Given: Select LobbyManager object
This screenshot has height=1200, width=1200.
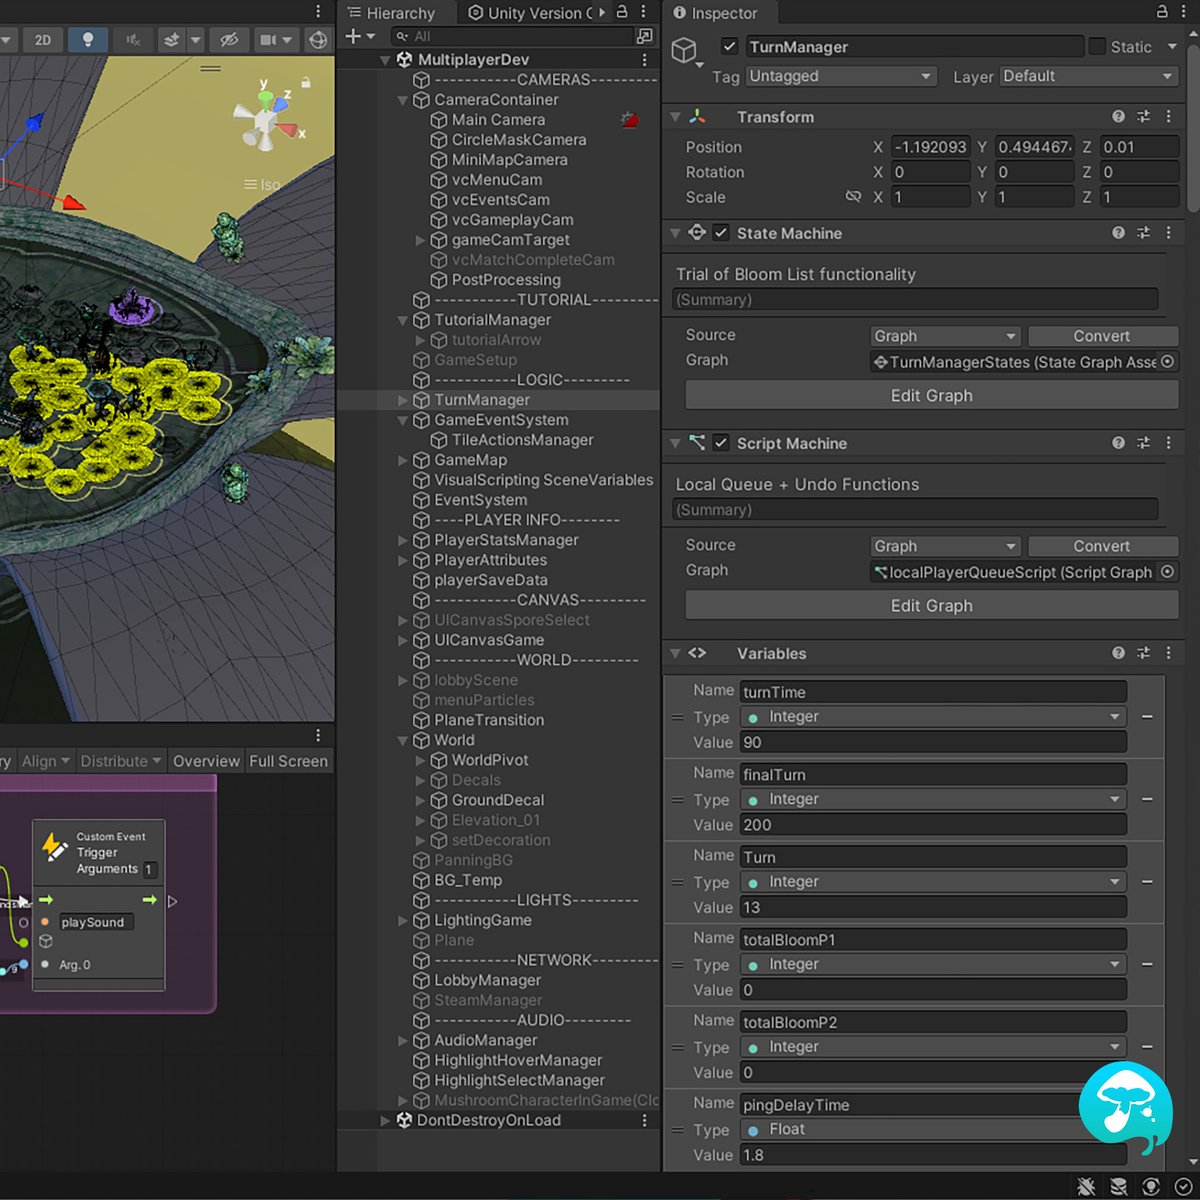Looking at the screenshot, I should pos(487,980).
